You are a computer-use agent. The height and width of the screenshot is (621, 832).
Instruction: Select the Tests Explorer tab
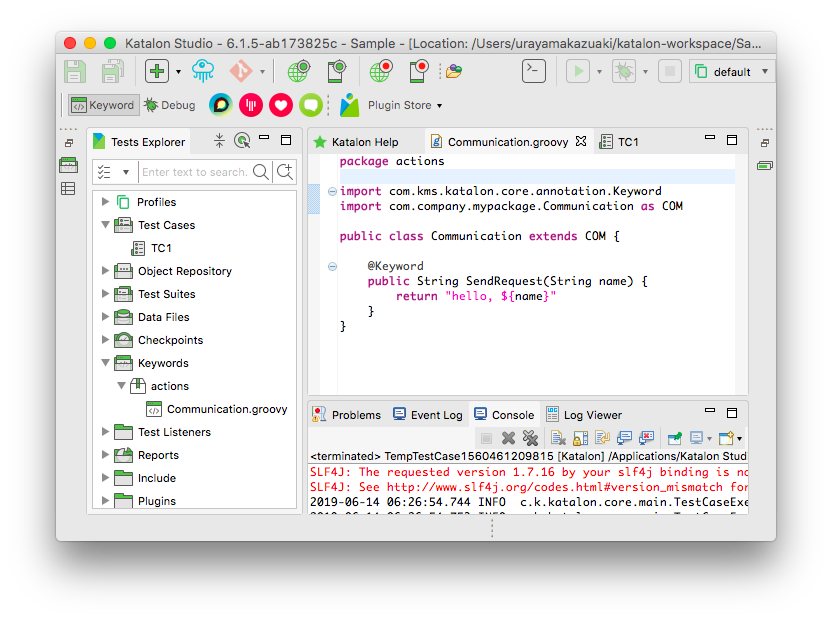pos(140,142)
